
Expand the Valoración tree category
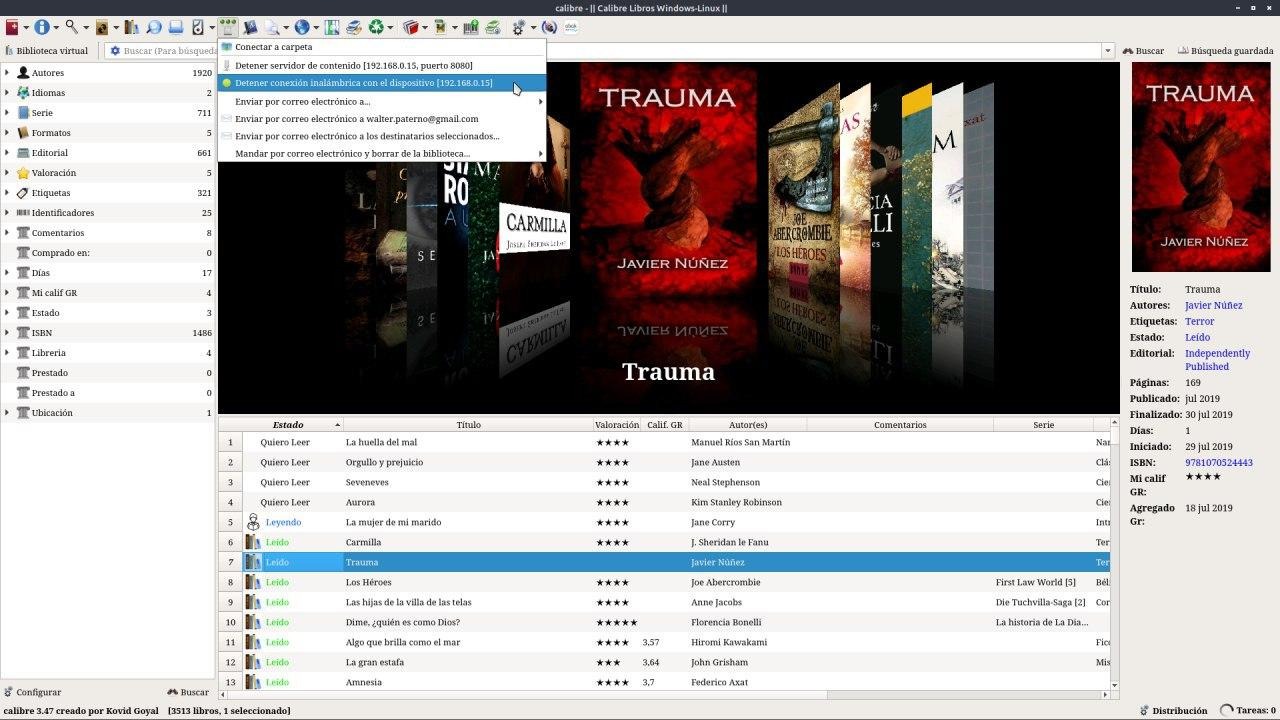(7, 173)
